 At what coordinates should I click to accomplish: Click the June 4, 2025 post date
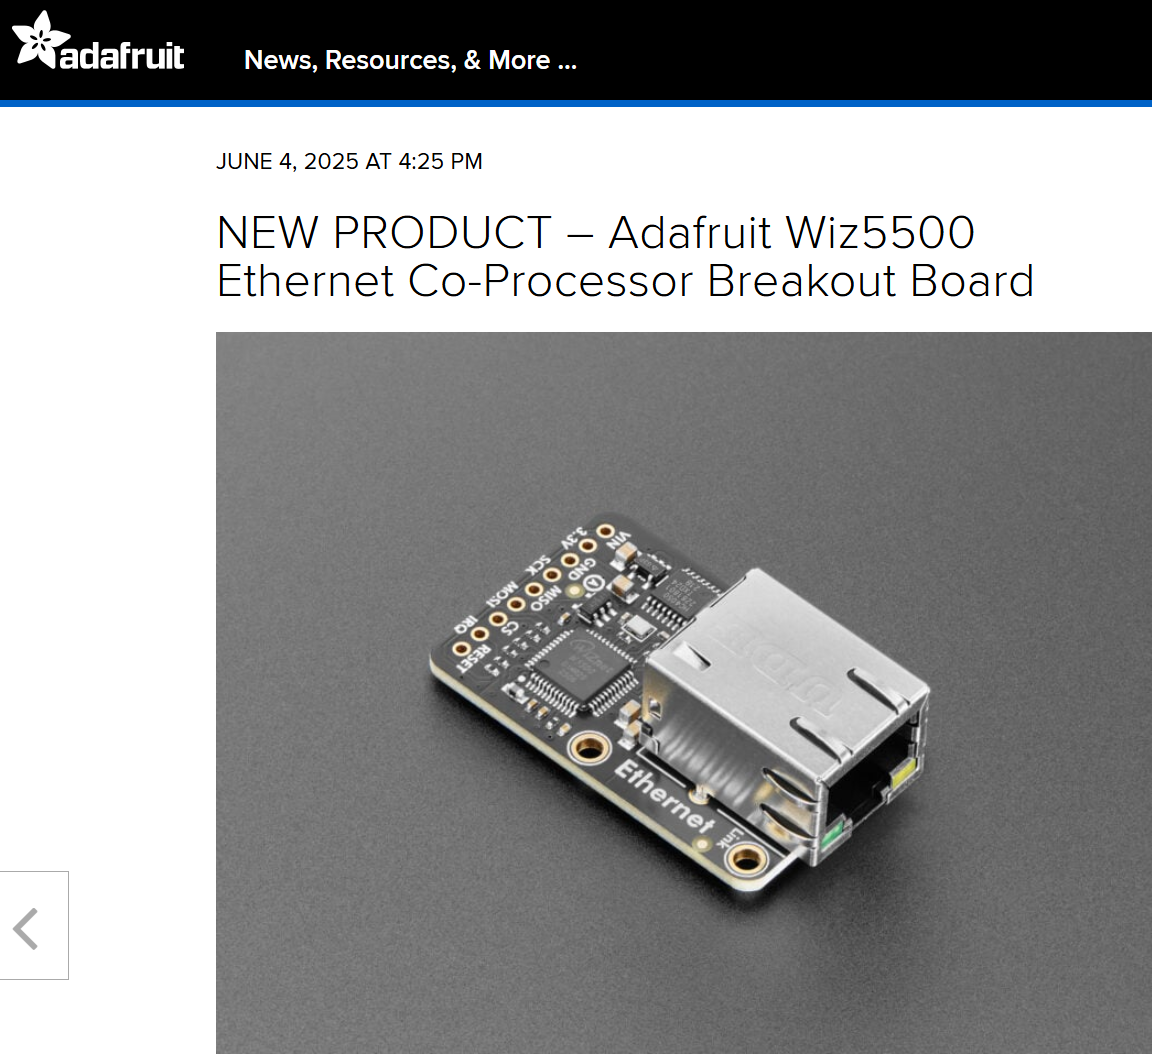pyautogui.click(x=349, y=162)
